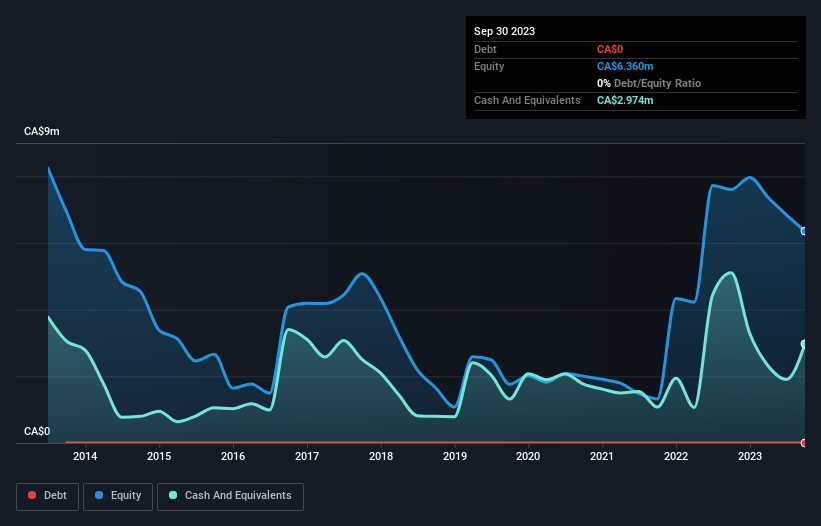The image size is (821, 526).
Task: Click the Equity row label in tooltip
Action: tap(489, 66)
